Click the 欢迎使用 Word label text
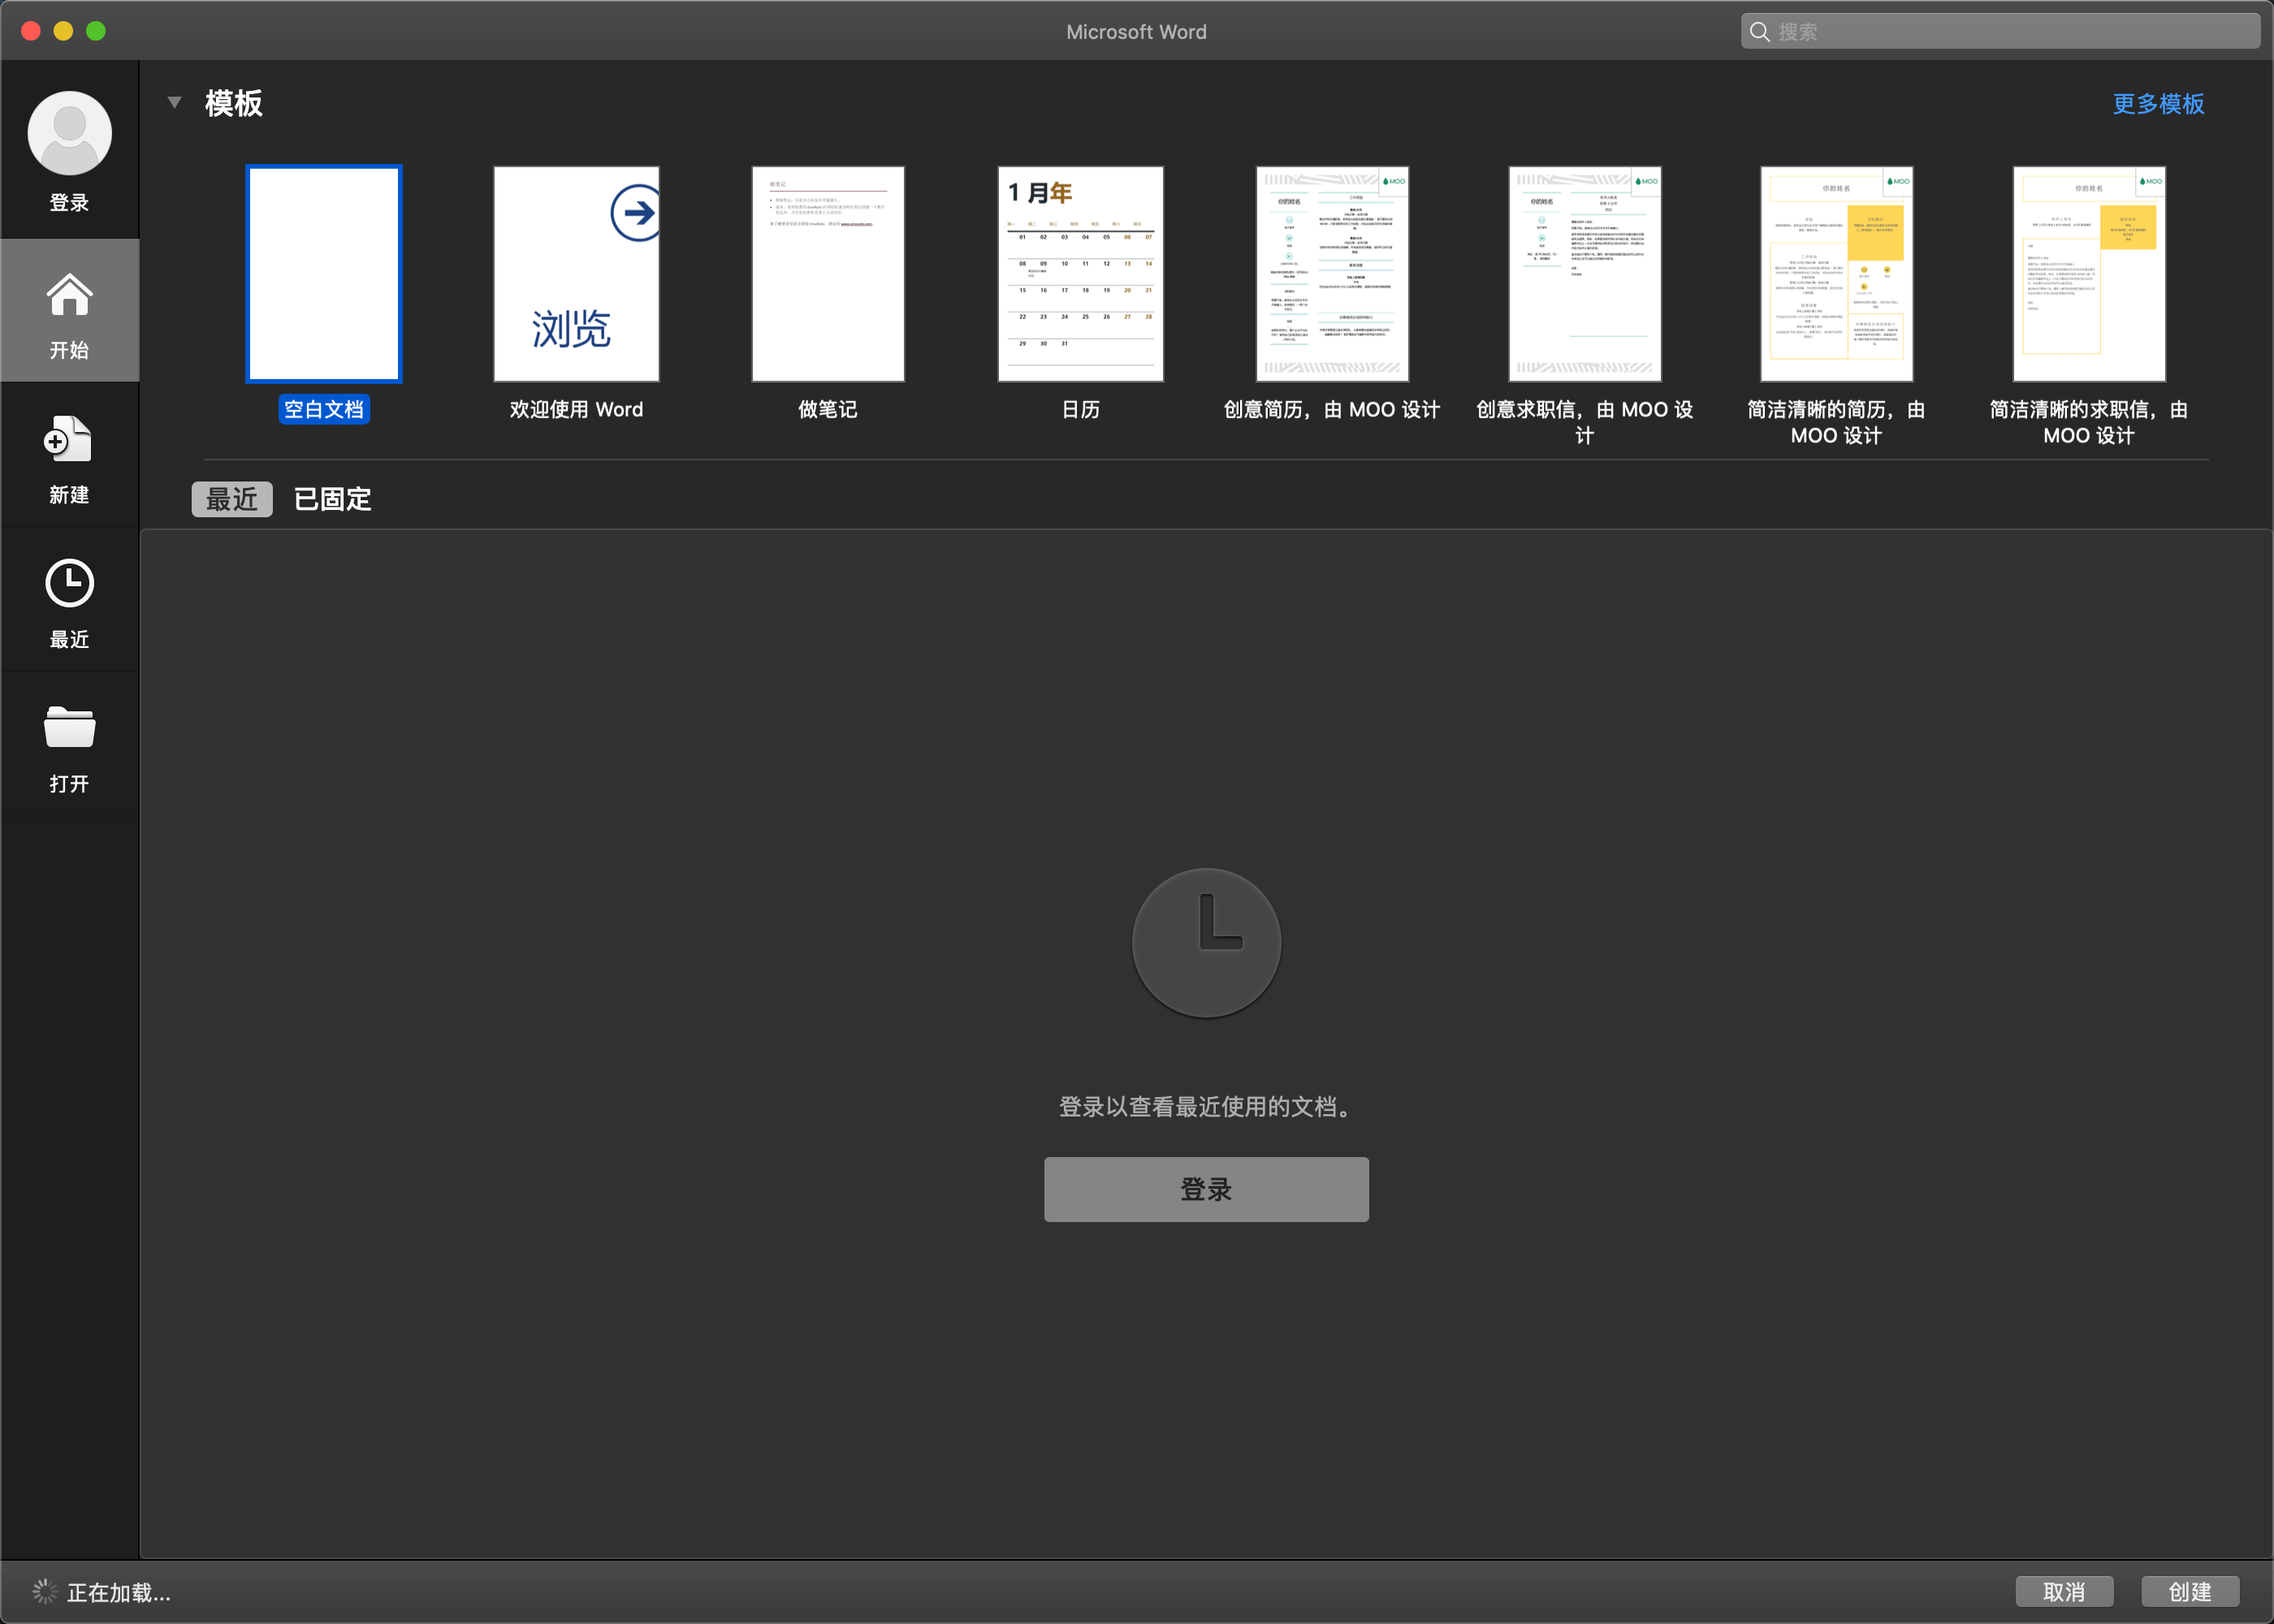 pos(576,409)
